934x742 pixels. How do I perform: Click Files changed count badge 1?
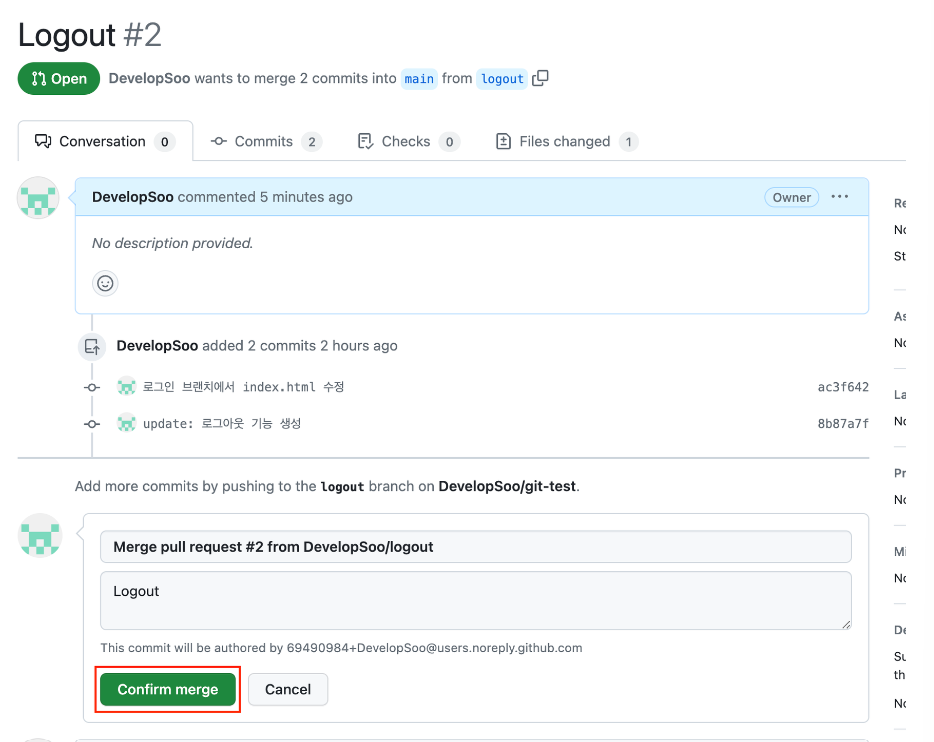(628, 142)
